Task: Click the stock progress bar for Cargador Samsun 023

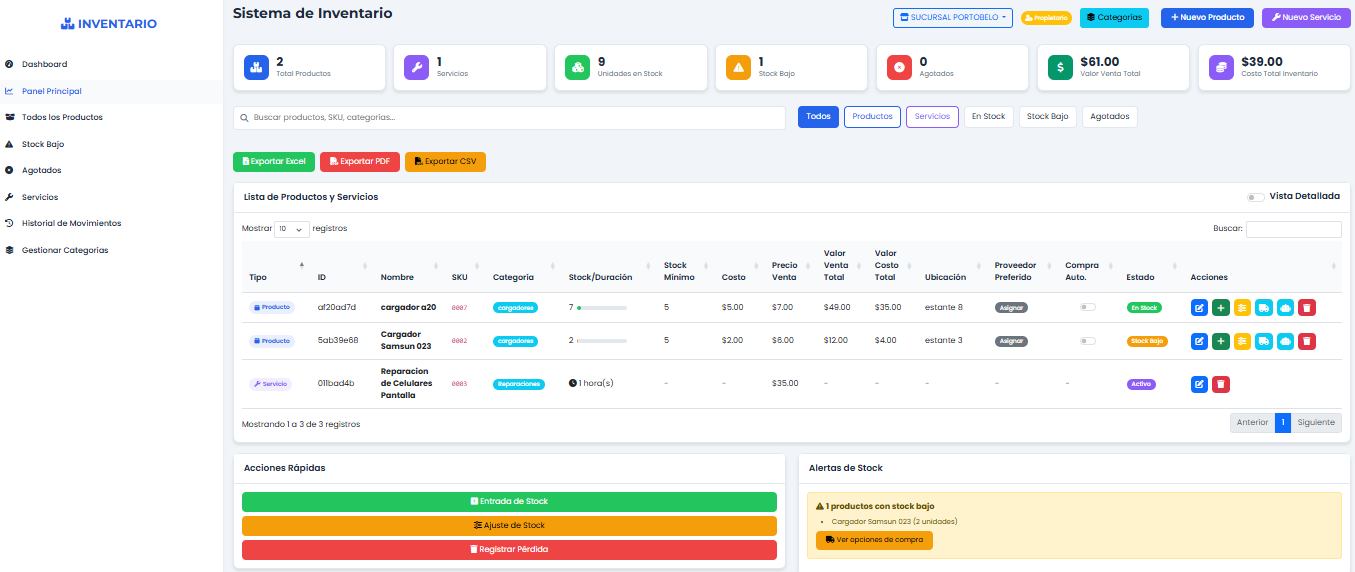Action: pyautogui.click(x=602, y=341)
